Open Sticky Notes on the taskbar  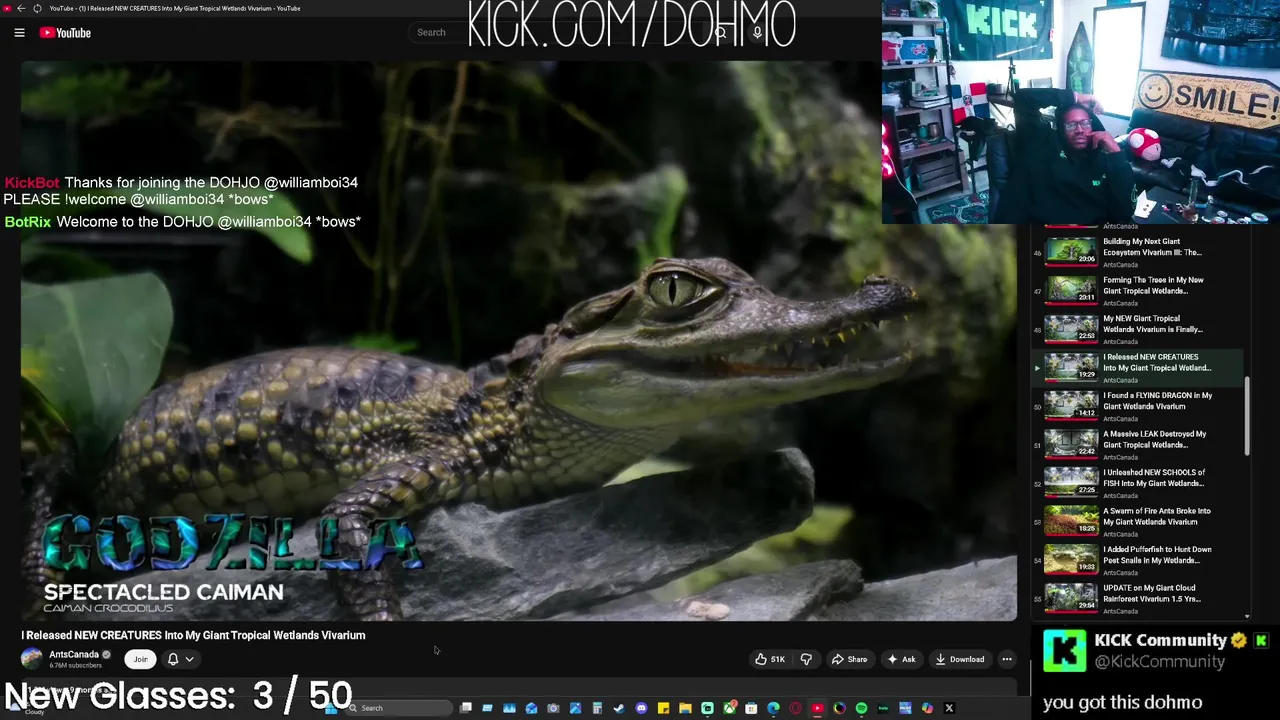click(663, 708)
